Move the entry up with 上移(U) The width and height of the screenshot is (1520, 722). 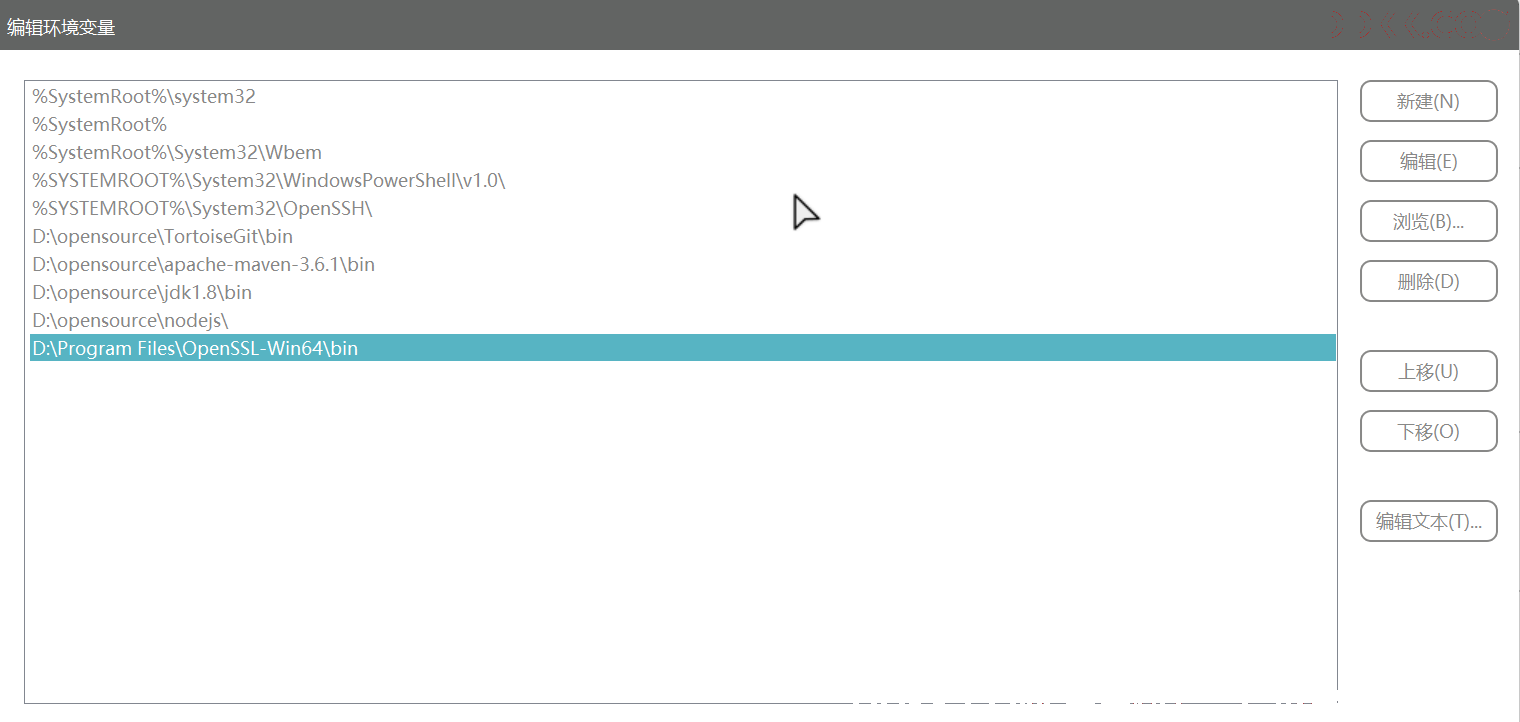point(1428,371)
